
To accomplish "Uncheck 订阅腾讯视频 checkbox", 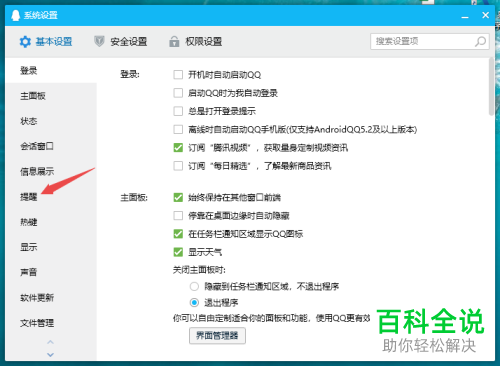I will 178,147.
